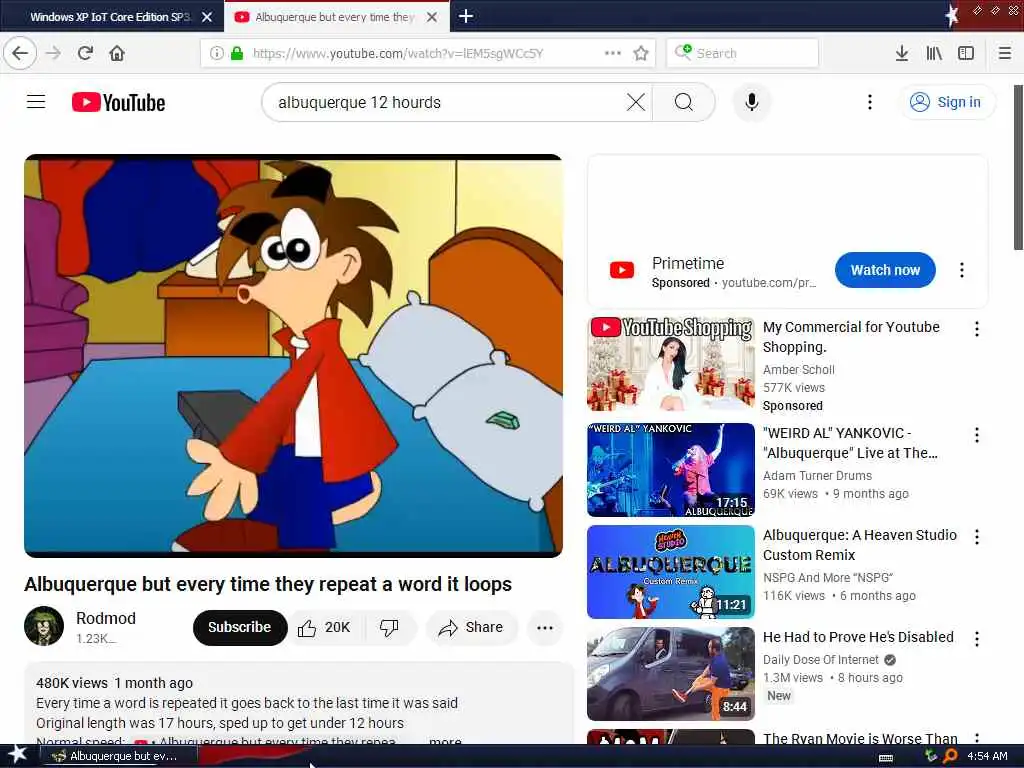Screen dimensions: 1024x768
Task: Open 'My Commercial for Youtube Shopping' title
Action: [x=851, y=337]
